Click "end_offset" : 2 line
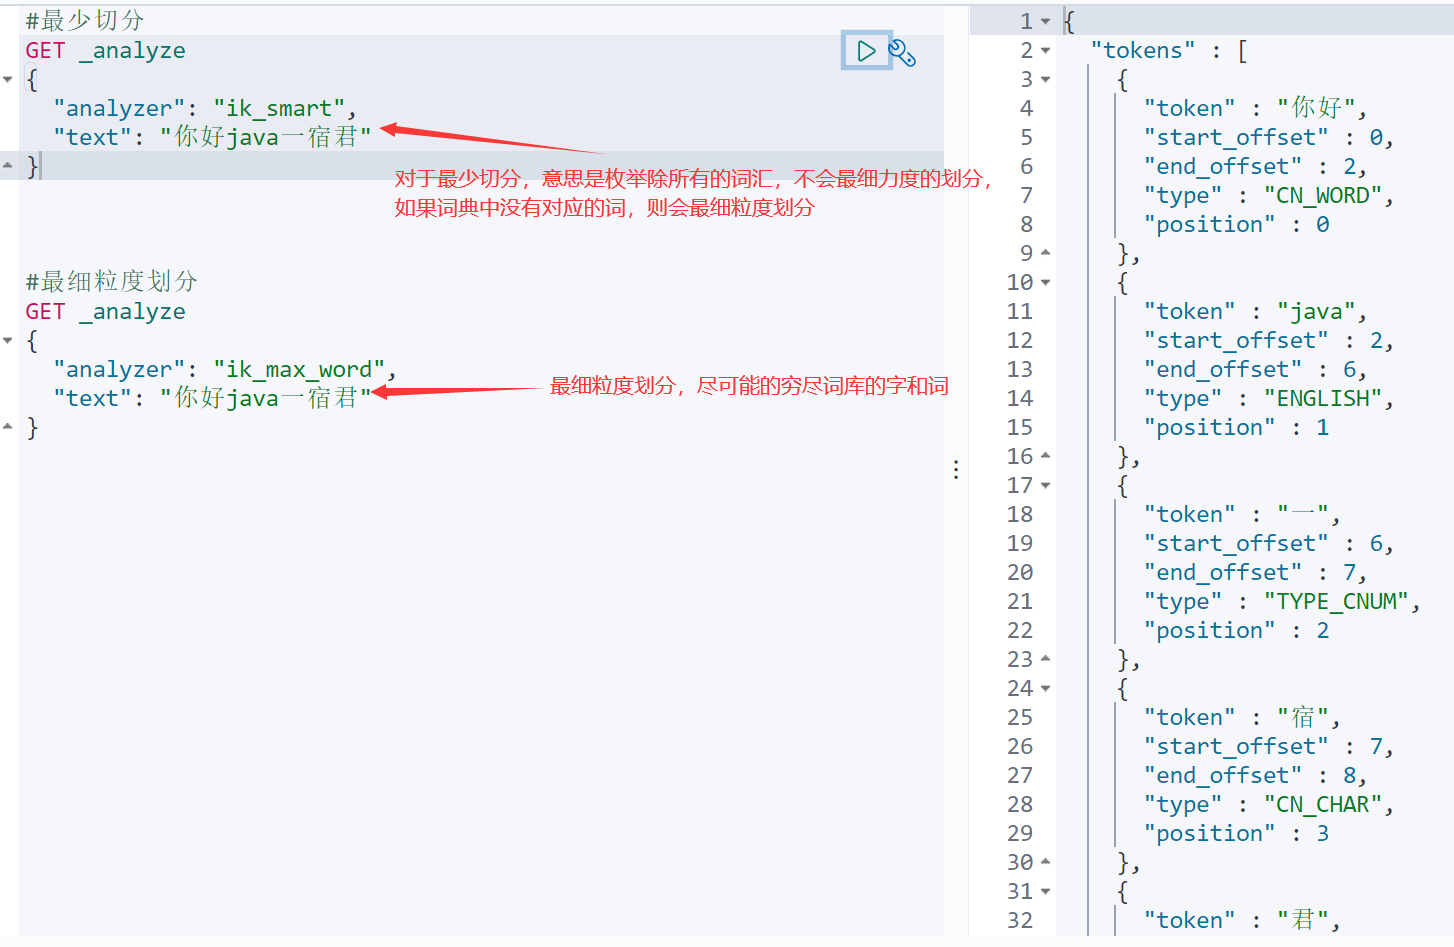 [1255, 166]
